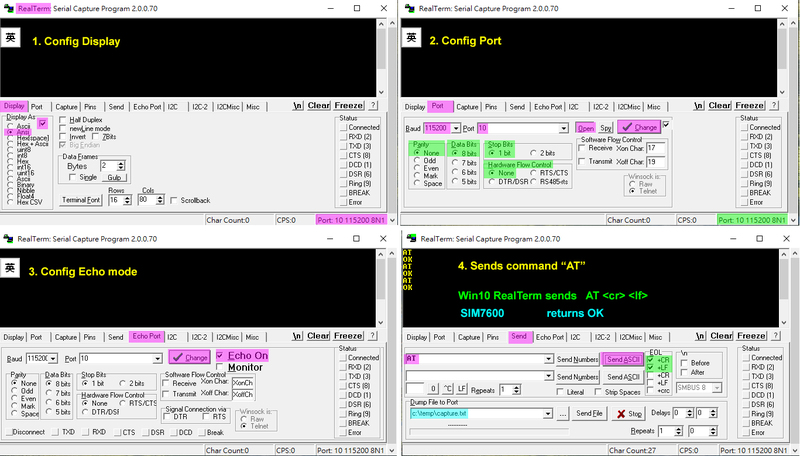Click Spy button in Config Port window
This screenshot has width=800, height=456.
click(x=606, y=128)
